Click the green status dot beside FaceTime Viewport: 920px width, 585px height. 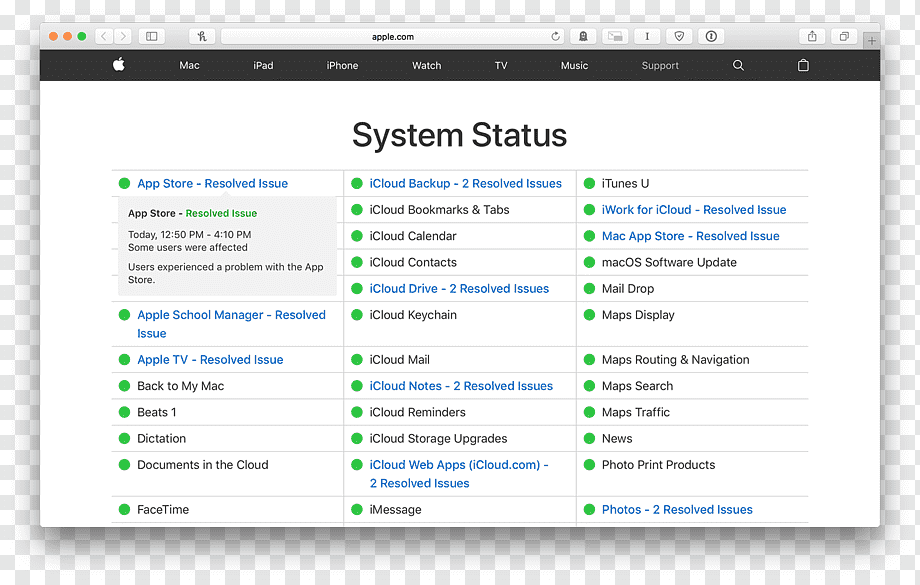124,509
